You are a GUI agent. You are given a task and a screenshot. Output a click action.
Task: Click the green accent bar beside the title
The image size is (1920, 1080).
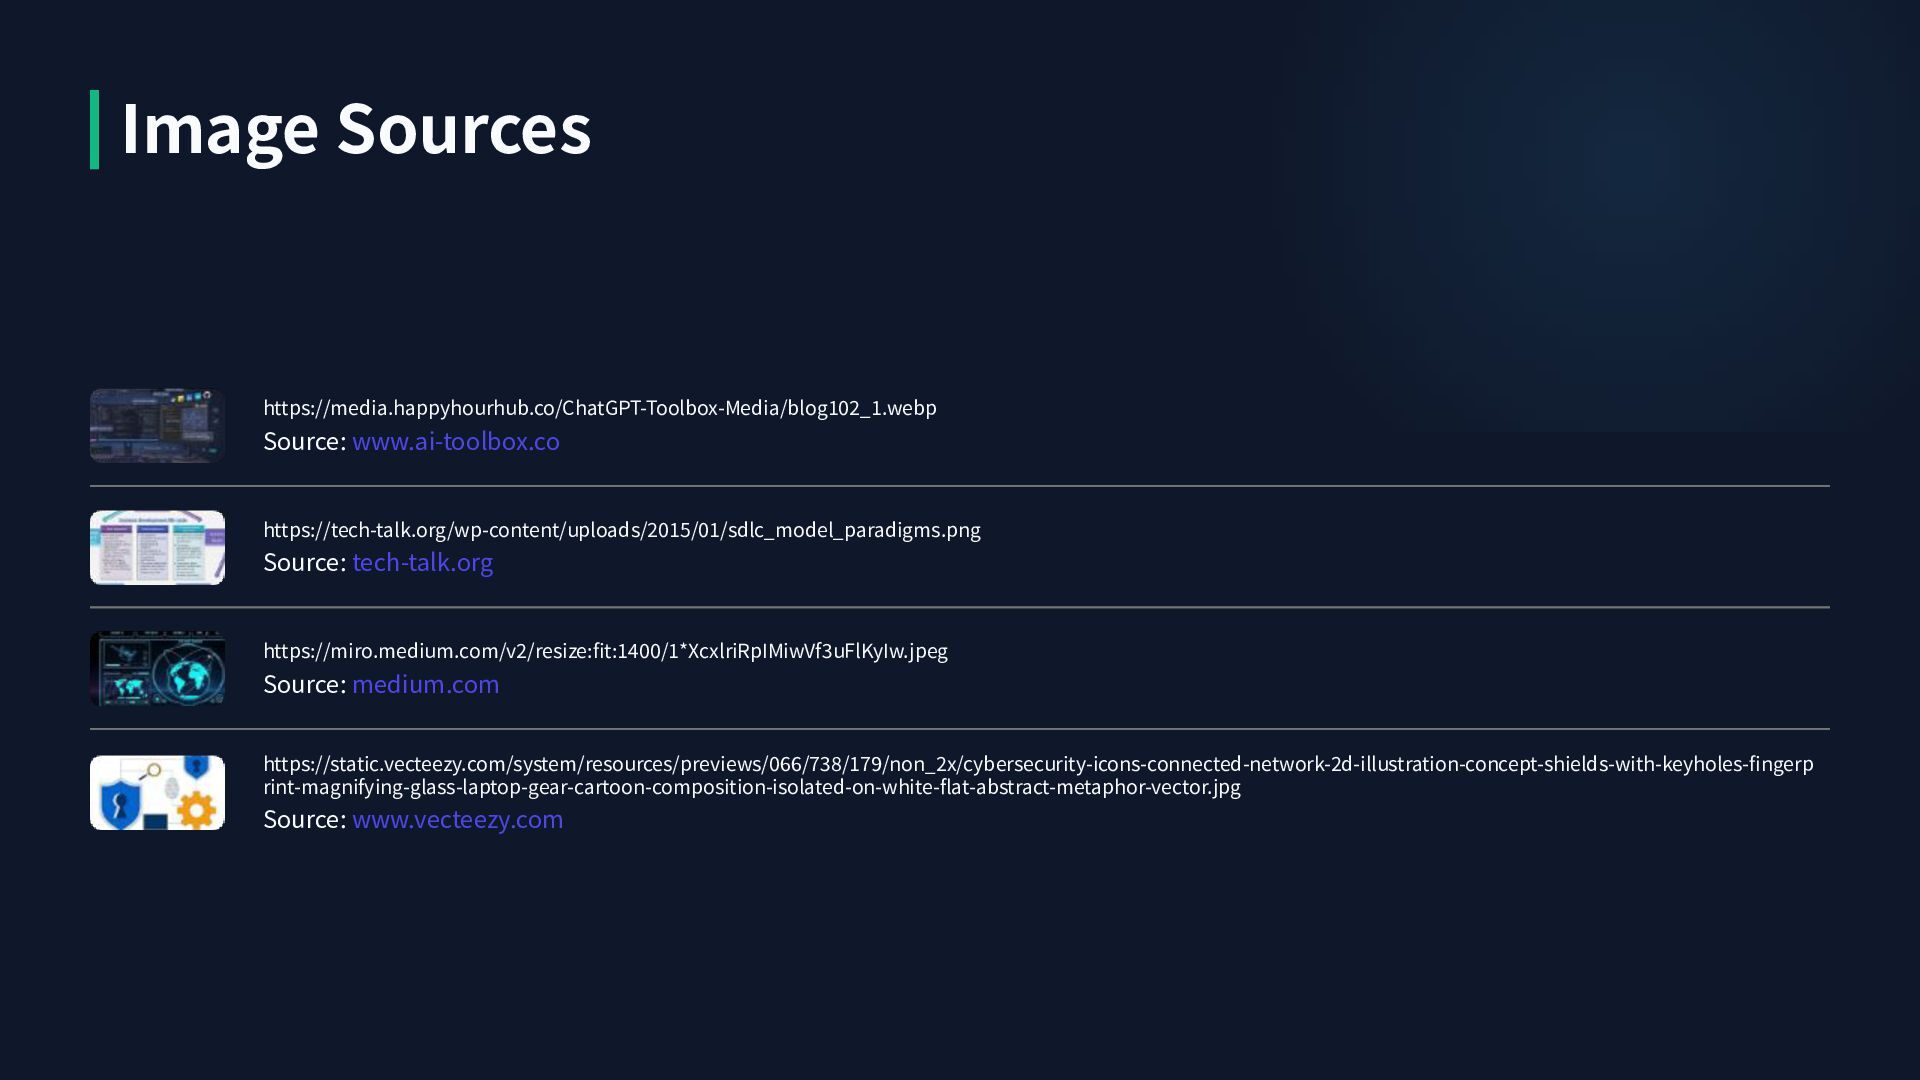pyautogui.click(x=95, y=130)
